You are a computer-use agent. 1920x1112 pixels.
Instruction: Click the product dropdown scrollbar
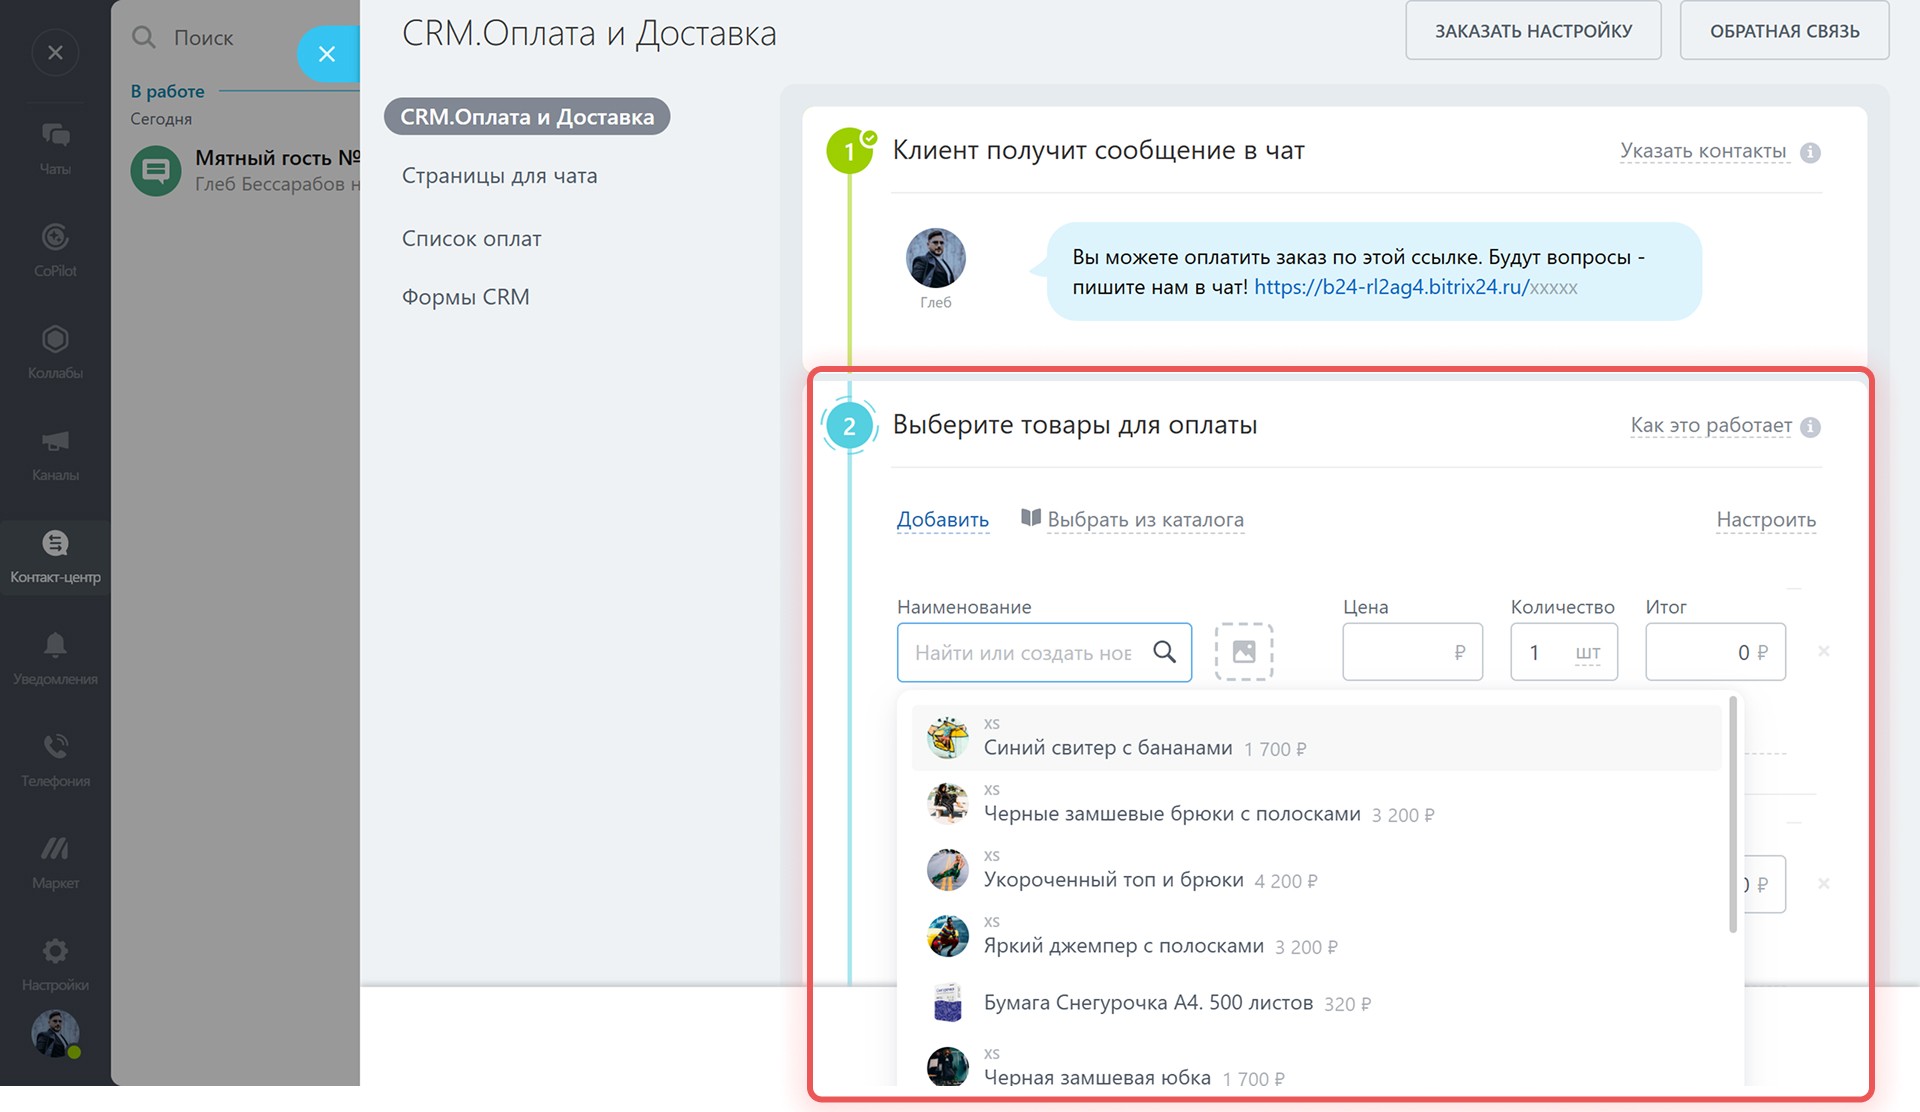(1732, 815)
